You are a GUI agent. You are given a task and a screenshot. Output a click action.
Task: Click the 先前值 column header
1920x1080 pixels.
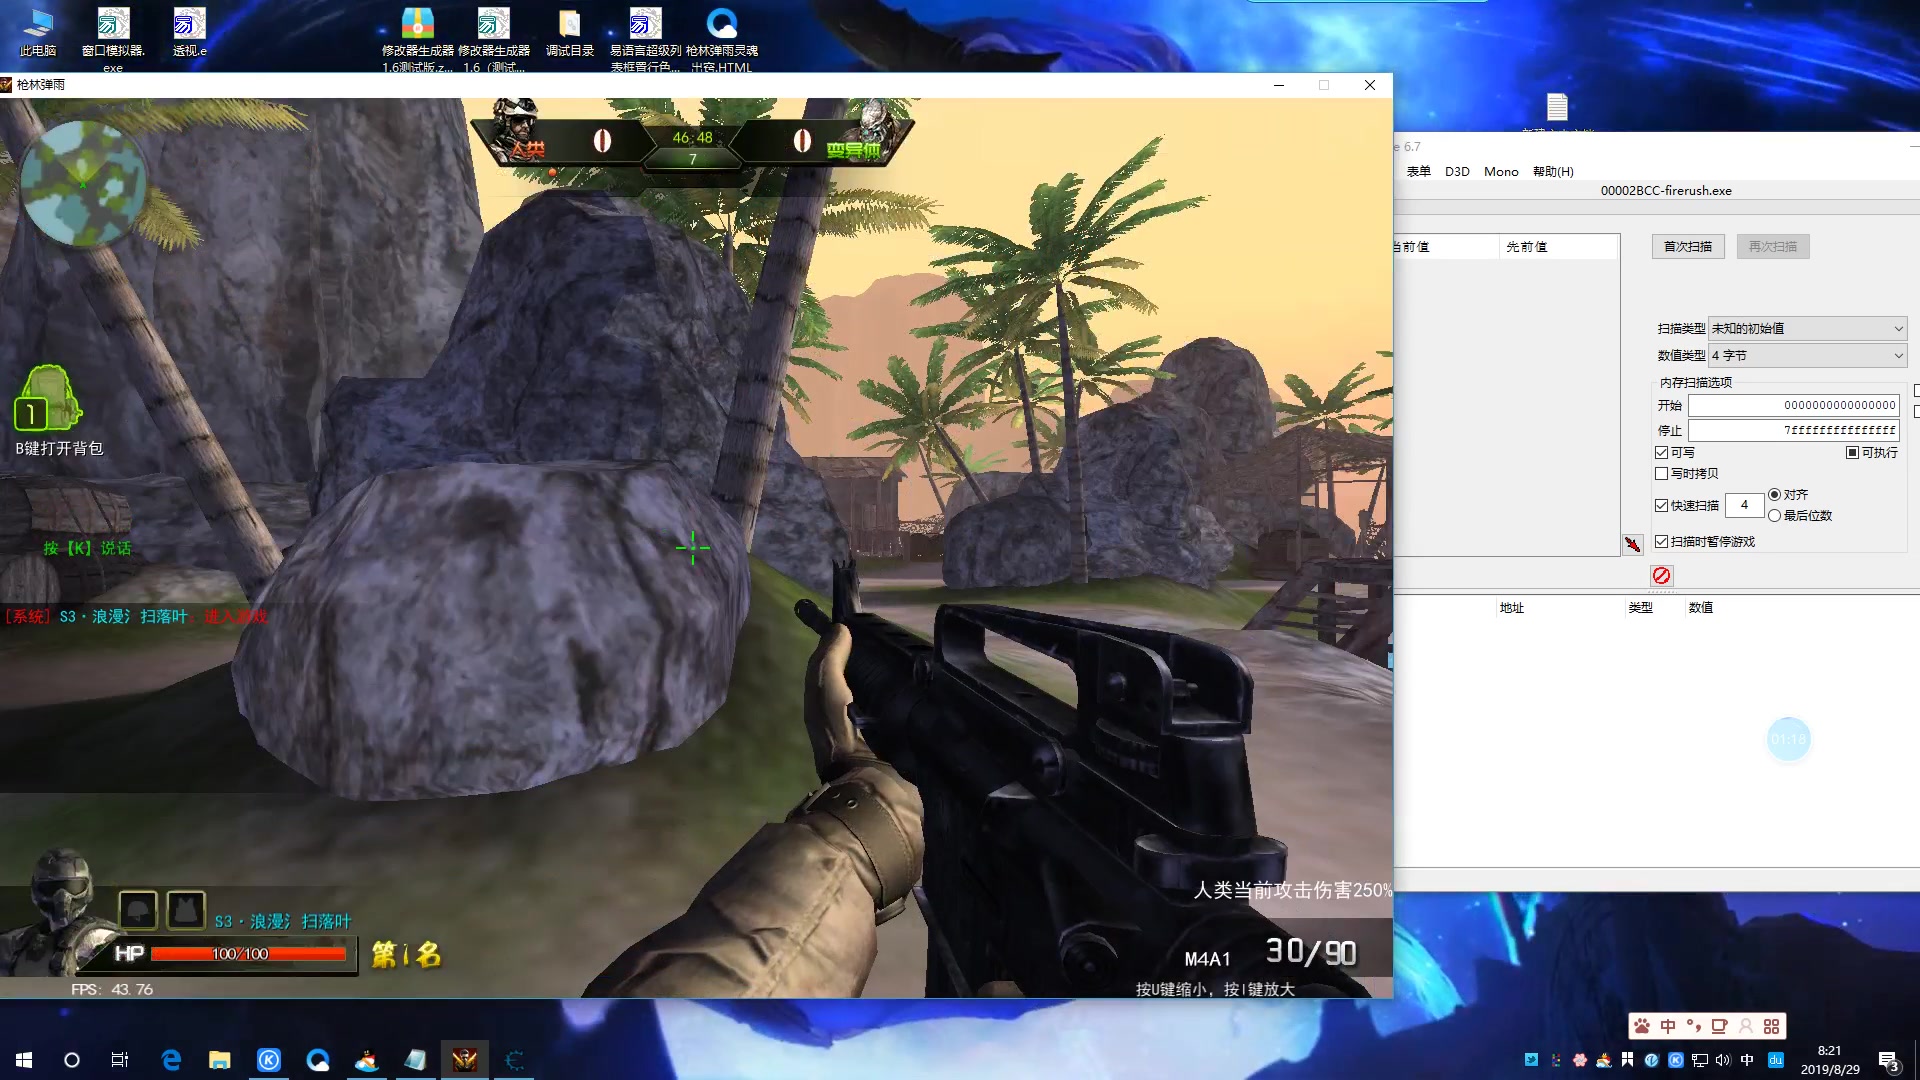(x=1527, y=247)
